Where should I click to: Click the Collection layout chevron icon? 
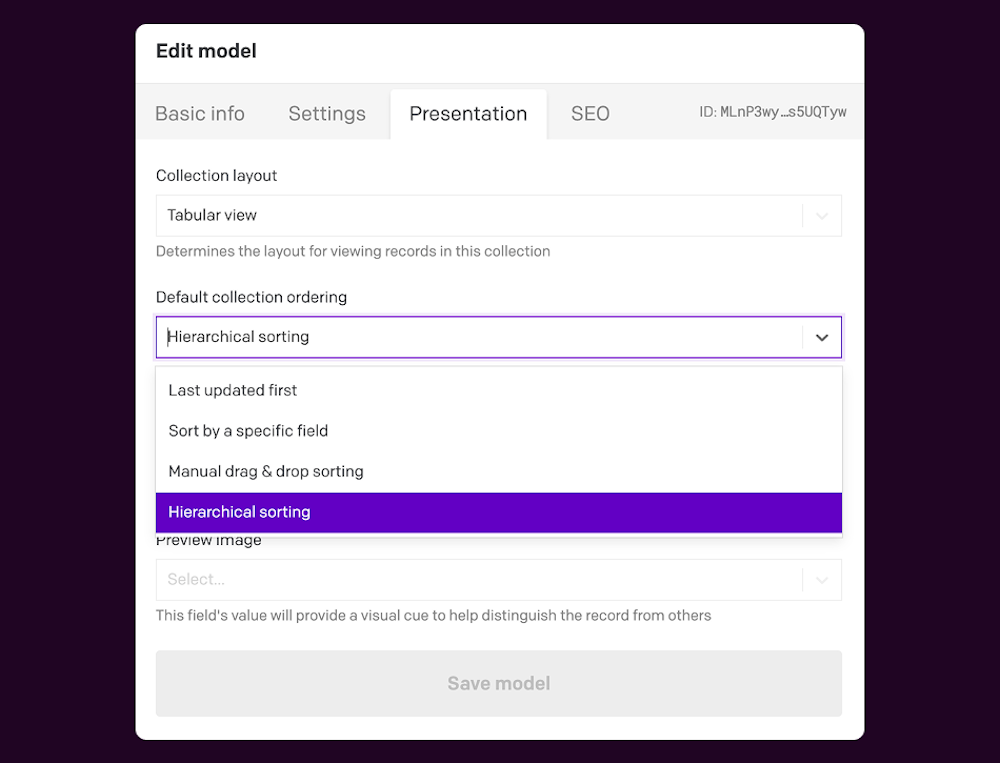pos(821,216)
